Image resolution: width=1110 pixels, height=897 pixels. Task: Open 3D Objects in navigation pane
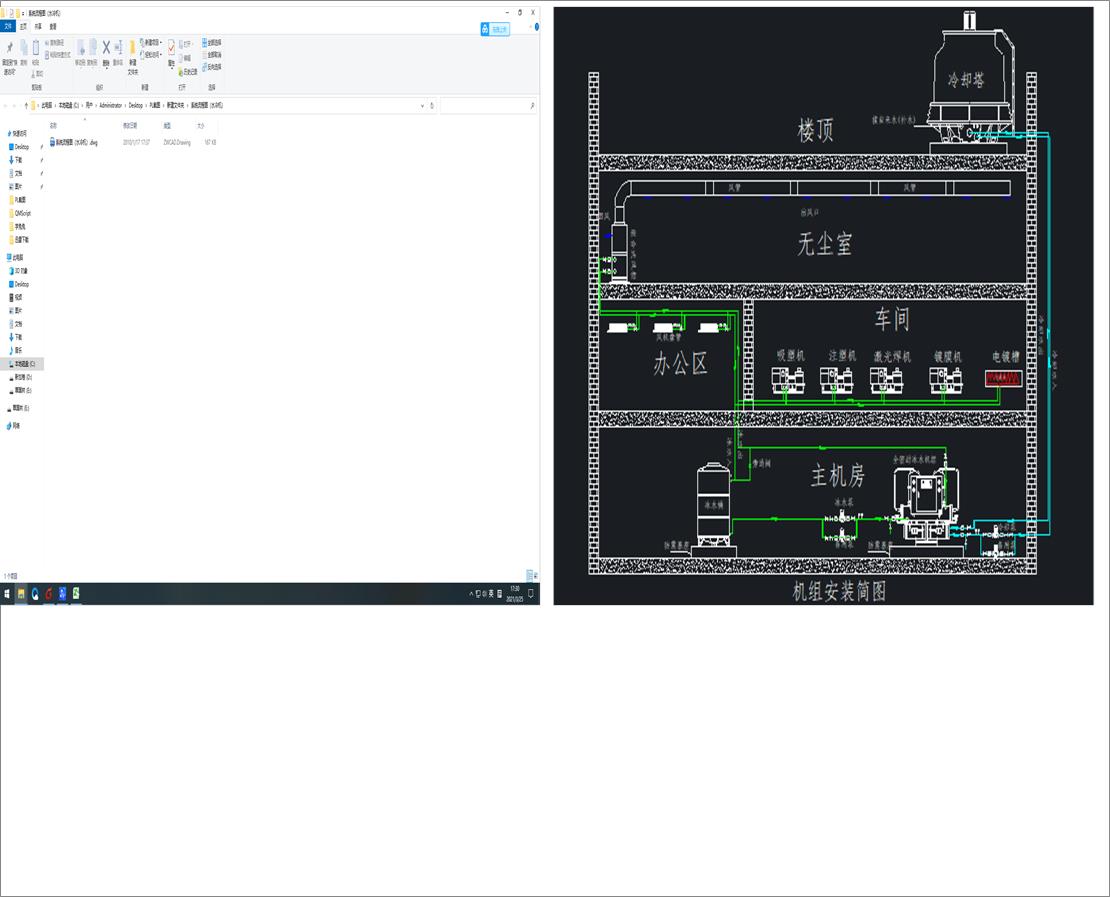(x=18, y=271)
